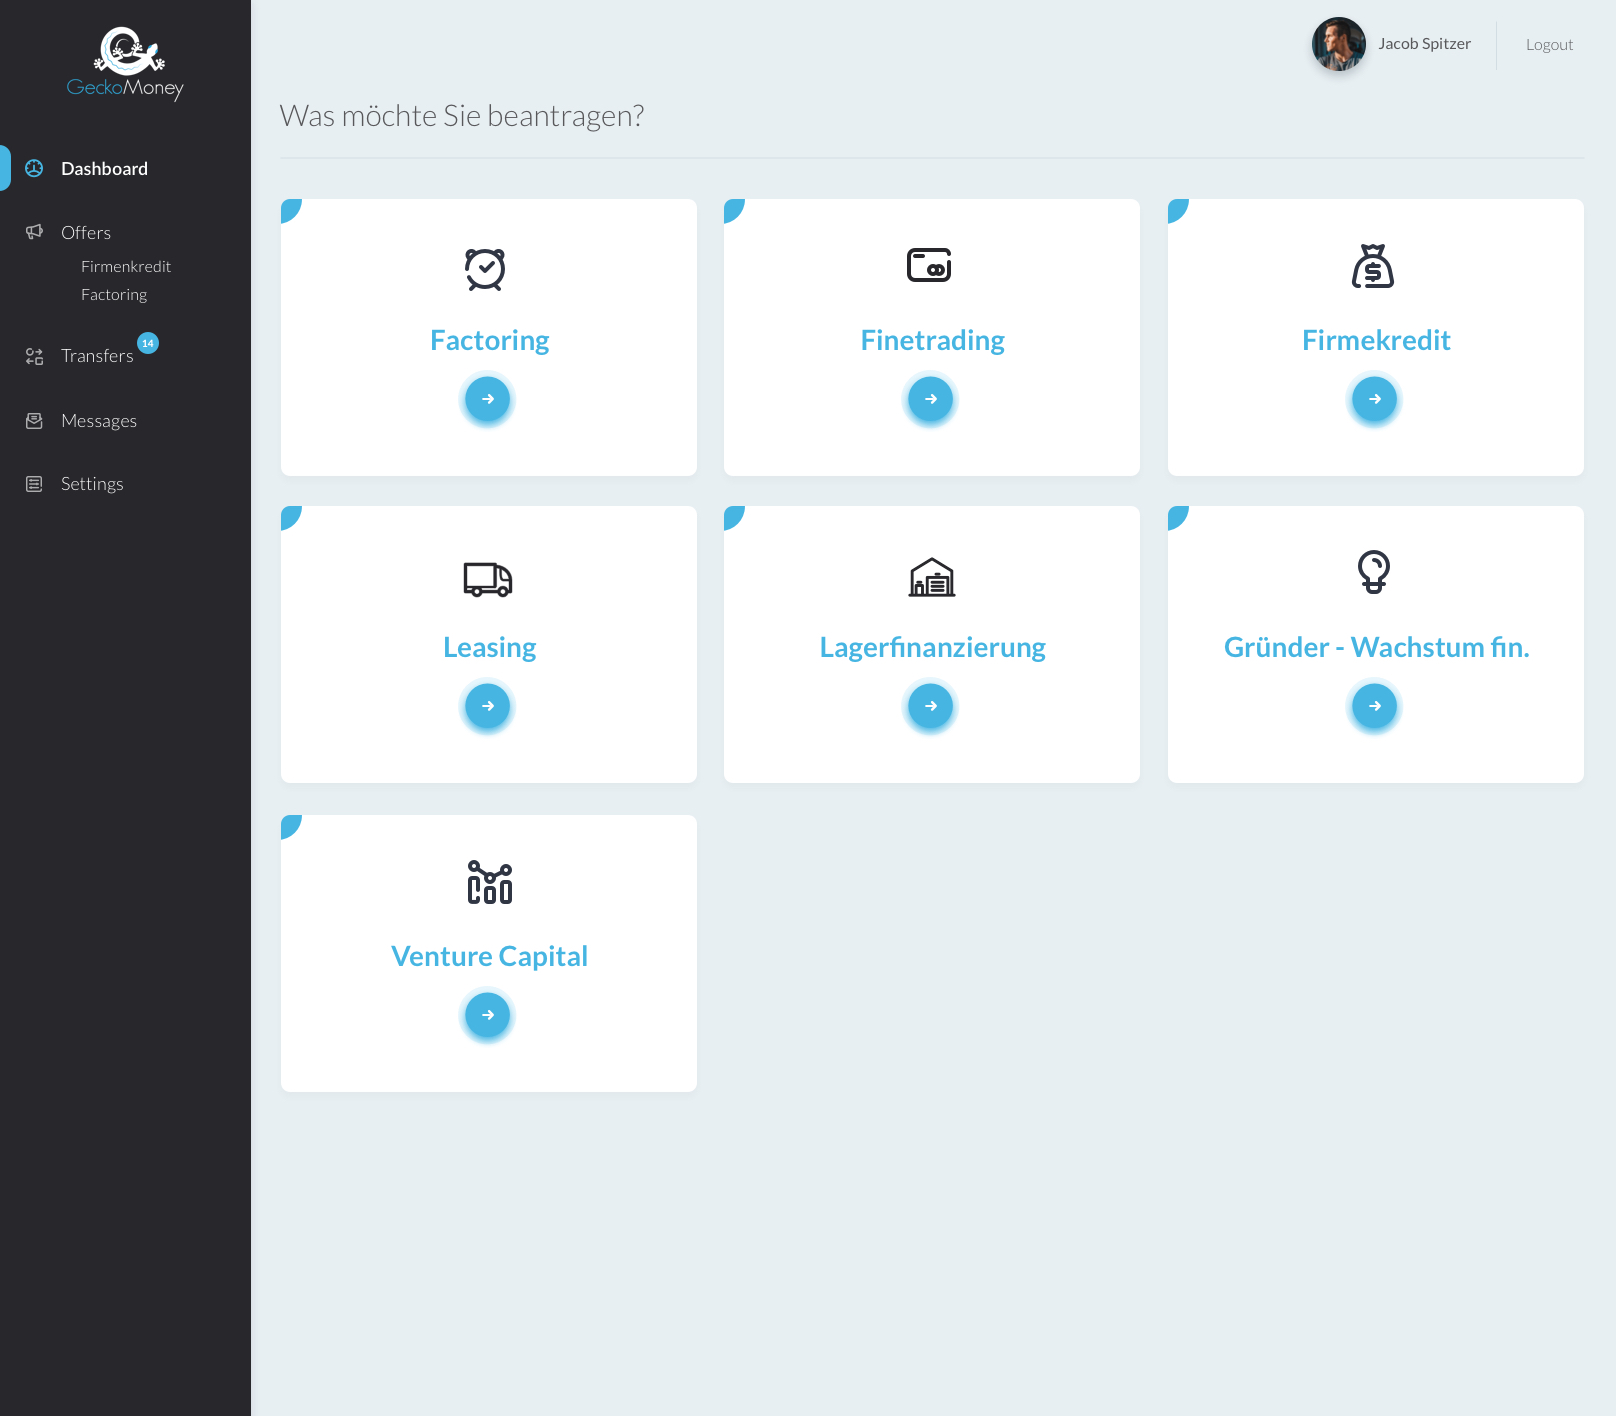Viewport: 1616px width, 1416px height.
Task: Click the transfers badge showing 14
Action: click(x=148, y=343)
